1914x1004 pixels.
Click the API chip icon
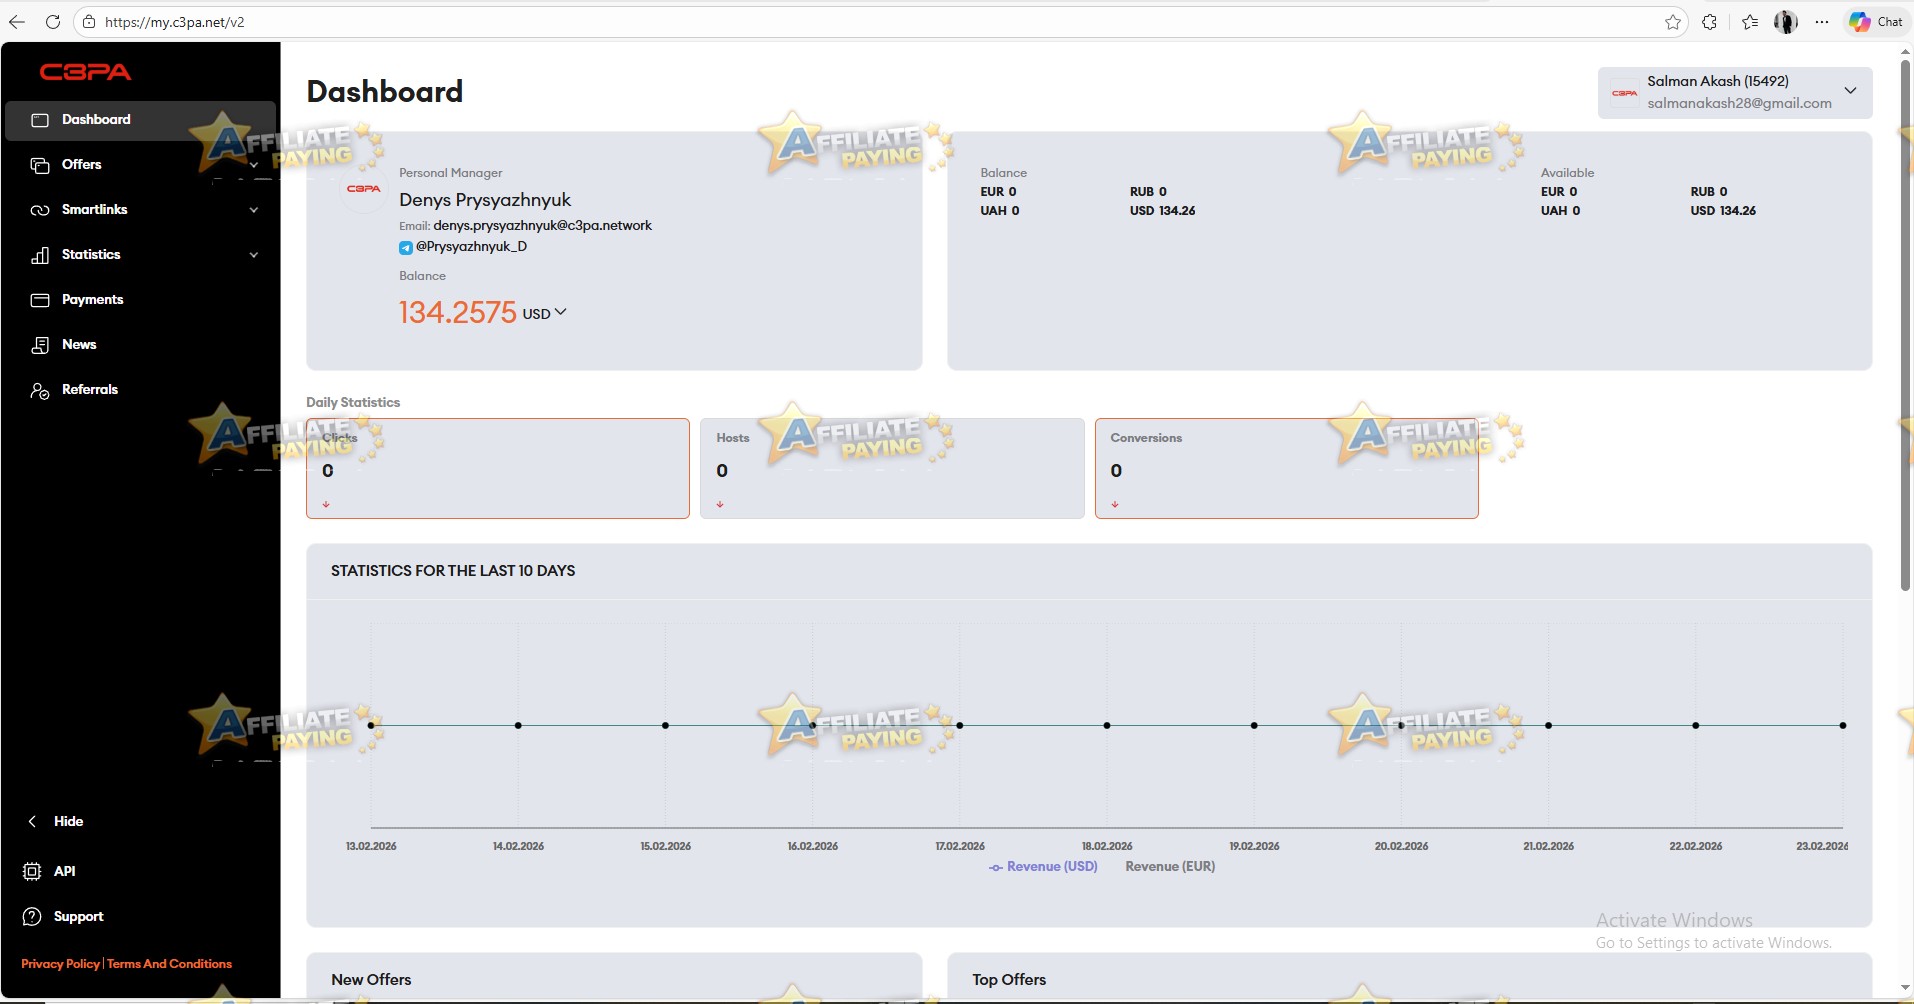(x=32, y=872)
